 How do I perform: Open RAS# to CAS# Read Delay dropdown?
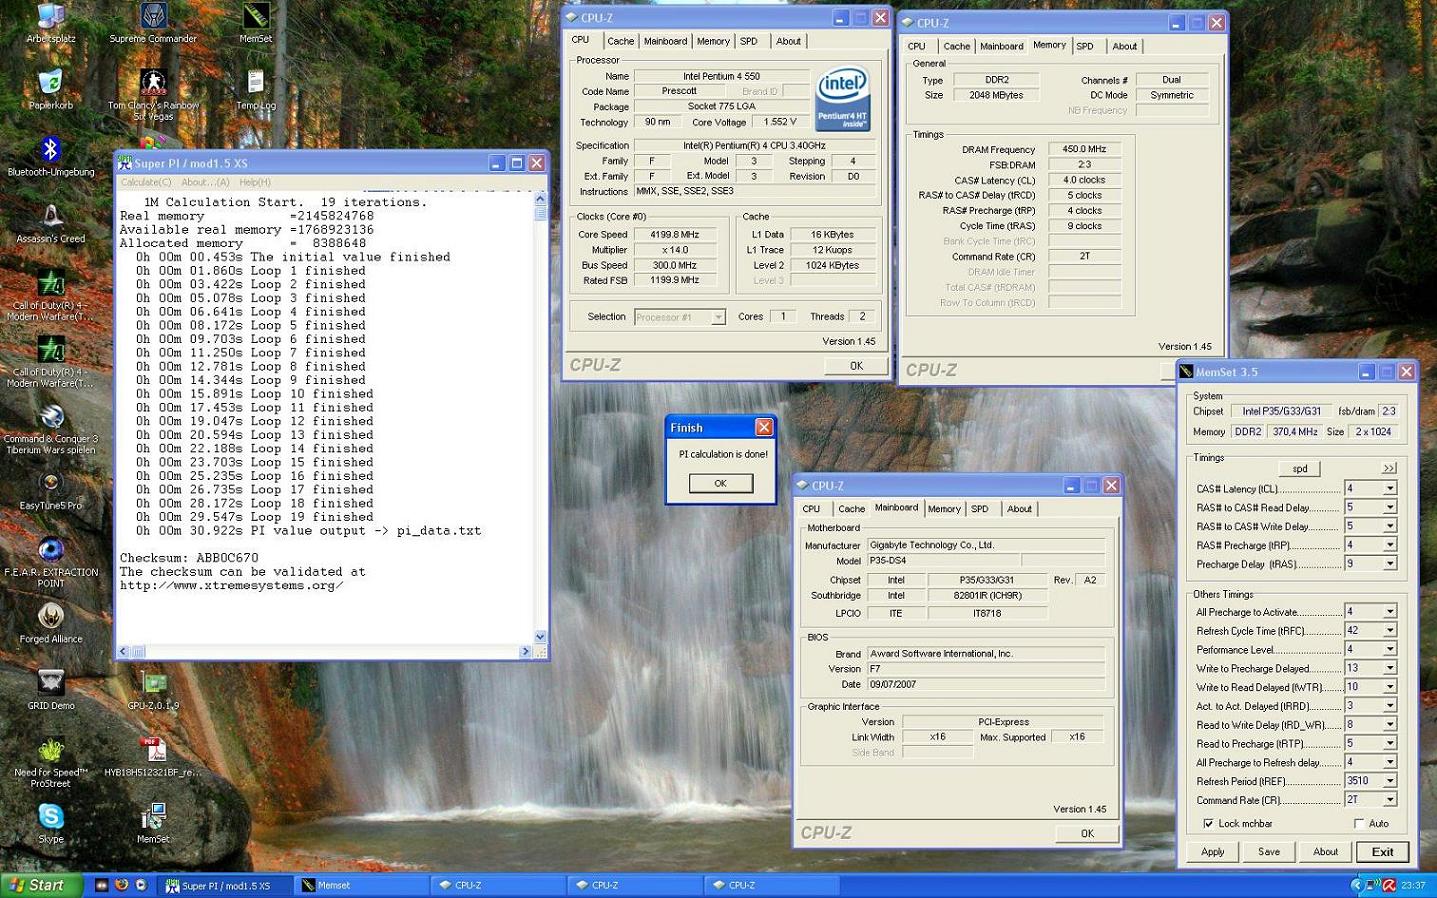click(1390, 508)
